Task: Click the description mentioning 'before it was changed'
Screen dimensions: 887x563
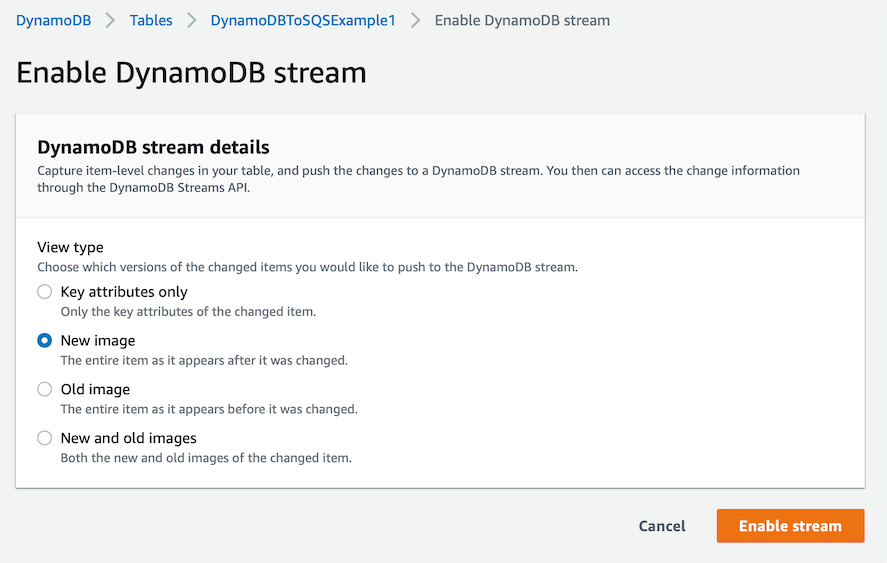Action: coord(209,409)
